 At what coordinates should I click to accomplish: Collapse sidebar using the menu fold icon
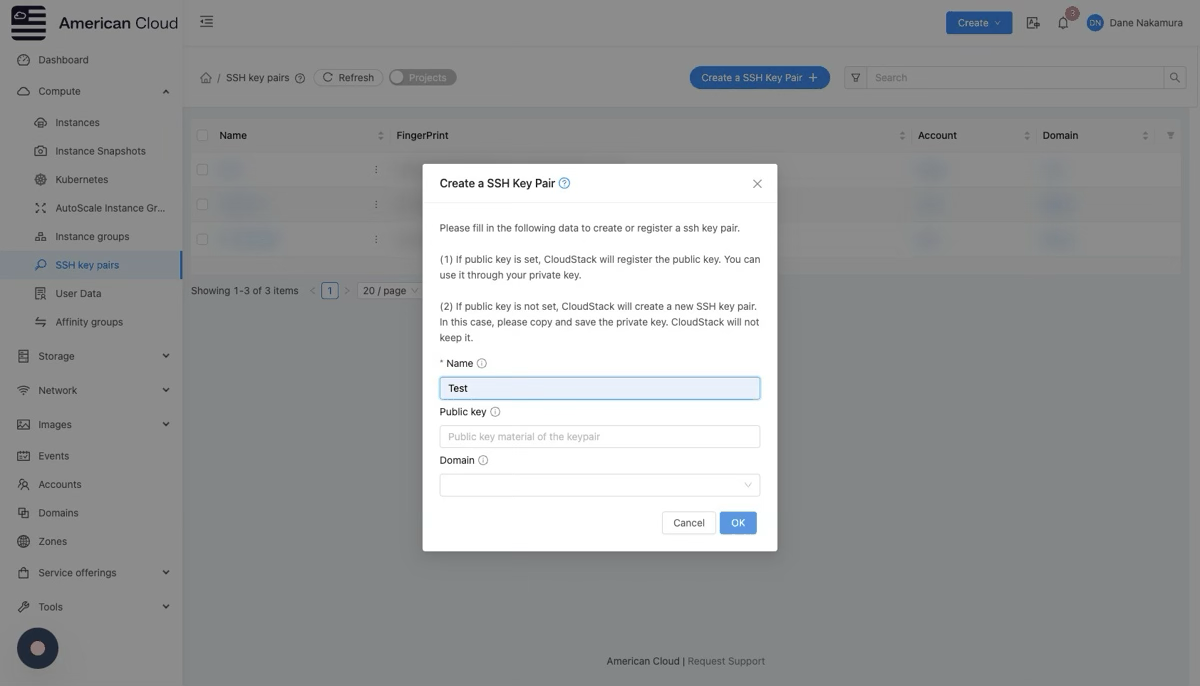pyautogui.click(x=206, y=22)
